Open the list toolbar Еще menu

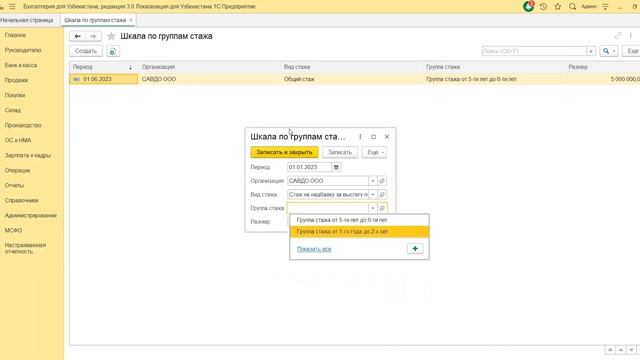tap(631, 51)
